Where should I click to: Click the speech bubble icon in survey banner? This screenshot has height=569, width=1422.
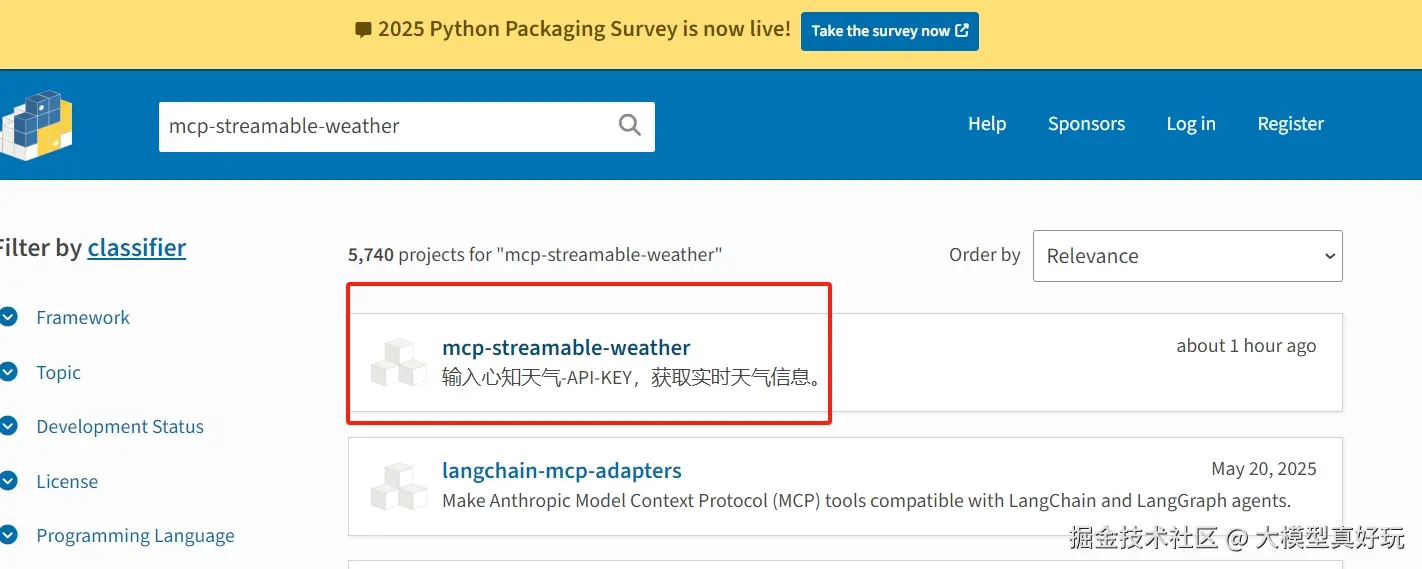coord(363,30)
